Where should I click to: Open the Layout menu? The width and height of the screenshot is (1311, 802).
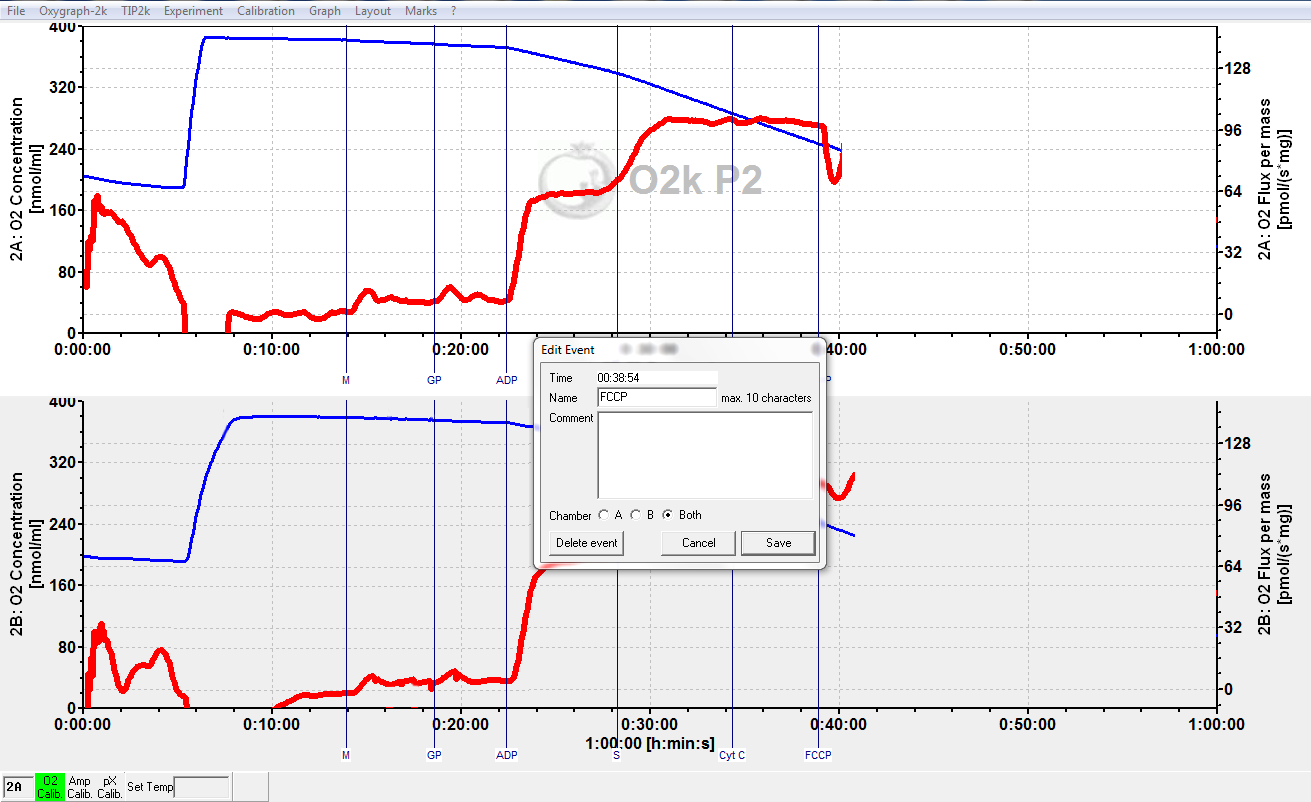click(x=373, y=11)
